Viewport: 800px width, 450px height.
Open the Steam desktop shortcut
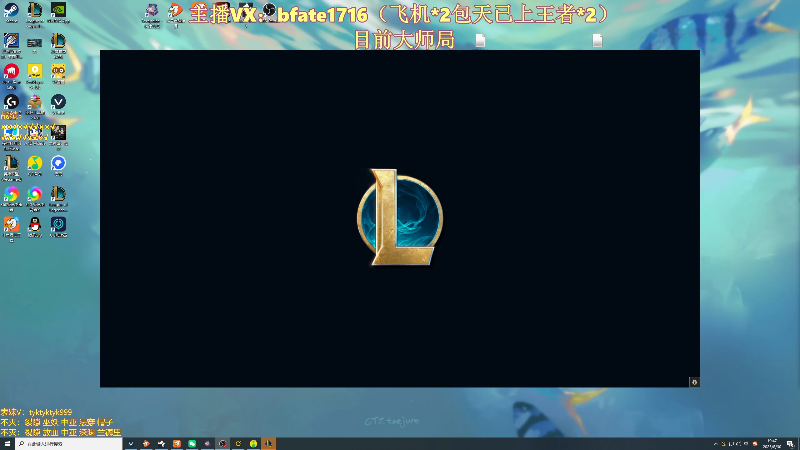point(11,10)
